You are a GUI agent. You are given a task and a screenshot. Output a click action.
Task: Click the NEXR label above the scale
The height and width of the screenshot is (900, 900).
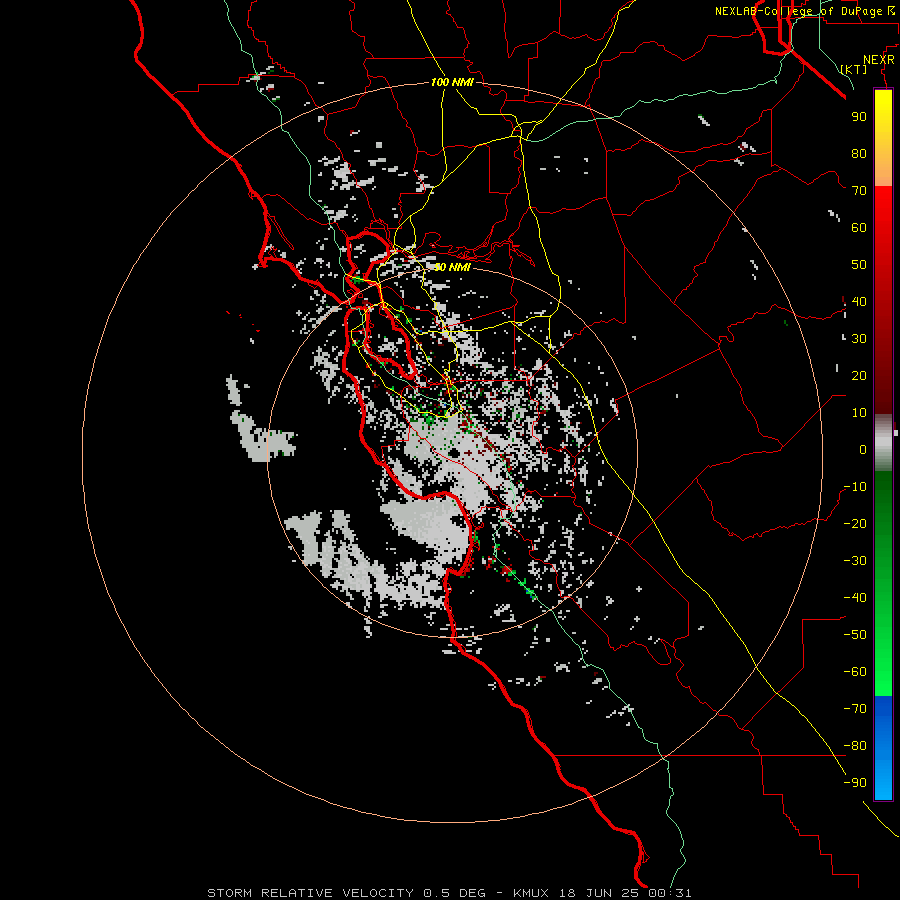[x=878, y=60]
